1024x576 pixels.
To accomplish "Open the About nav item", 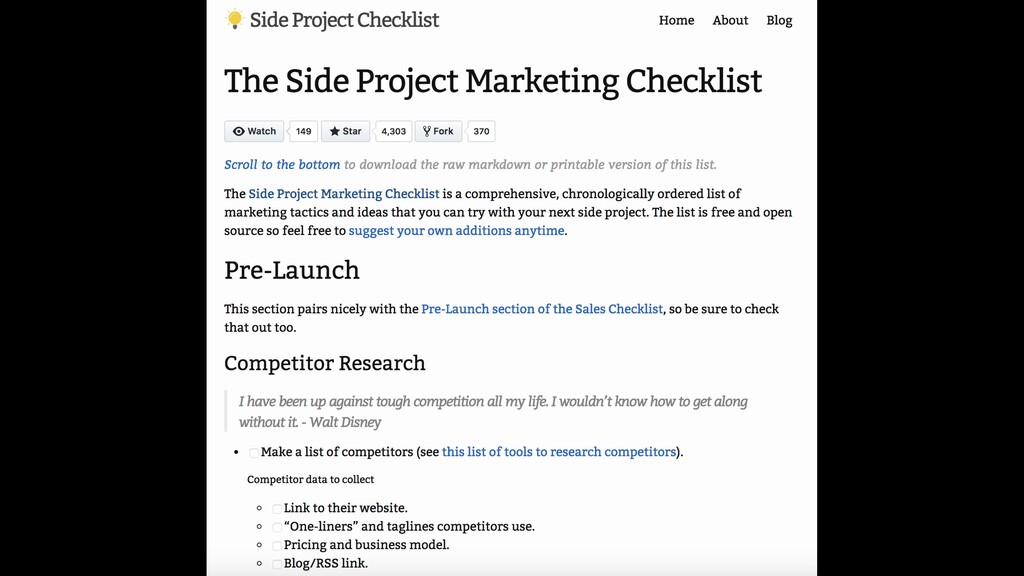I will tap(730, 20).
